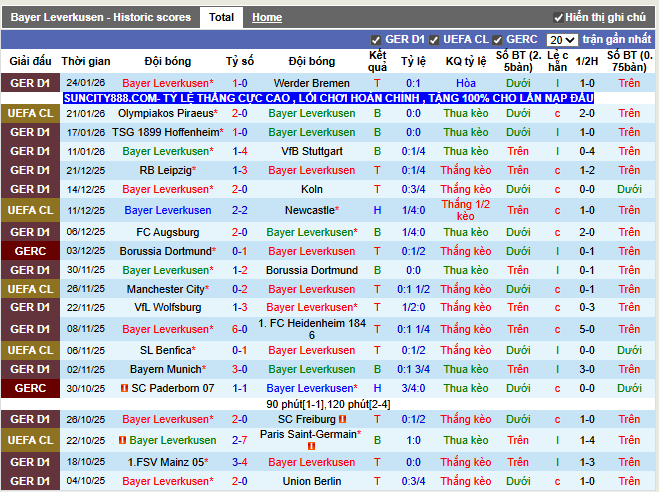Click Thắng 1/2 kèo on Newcastle row

coord(466,210)
